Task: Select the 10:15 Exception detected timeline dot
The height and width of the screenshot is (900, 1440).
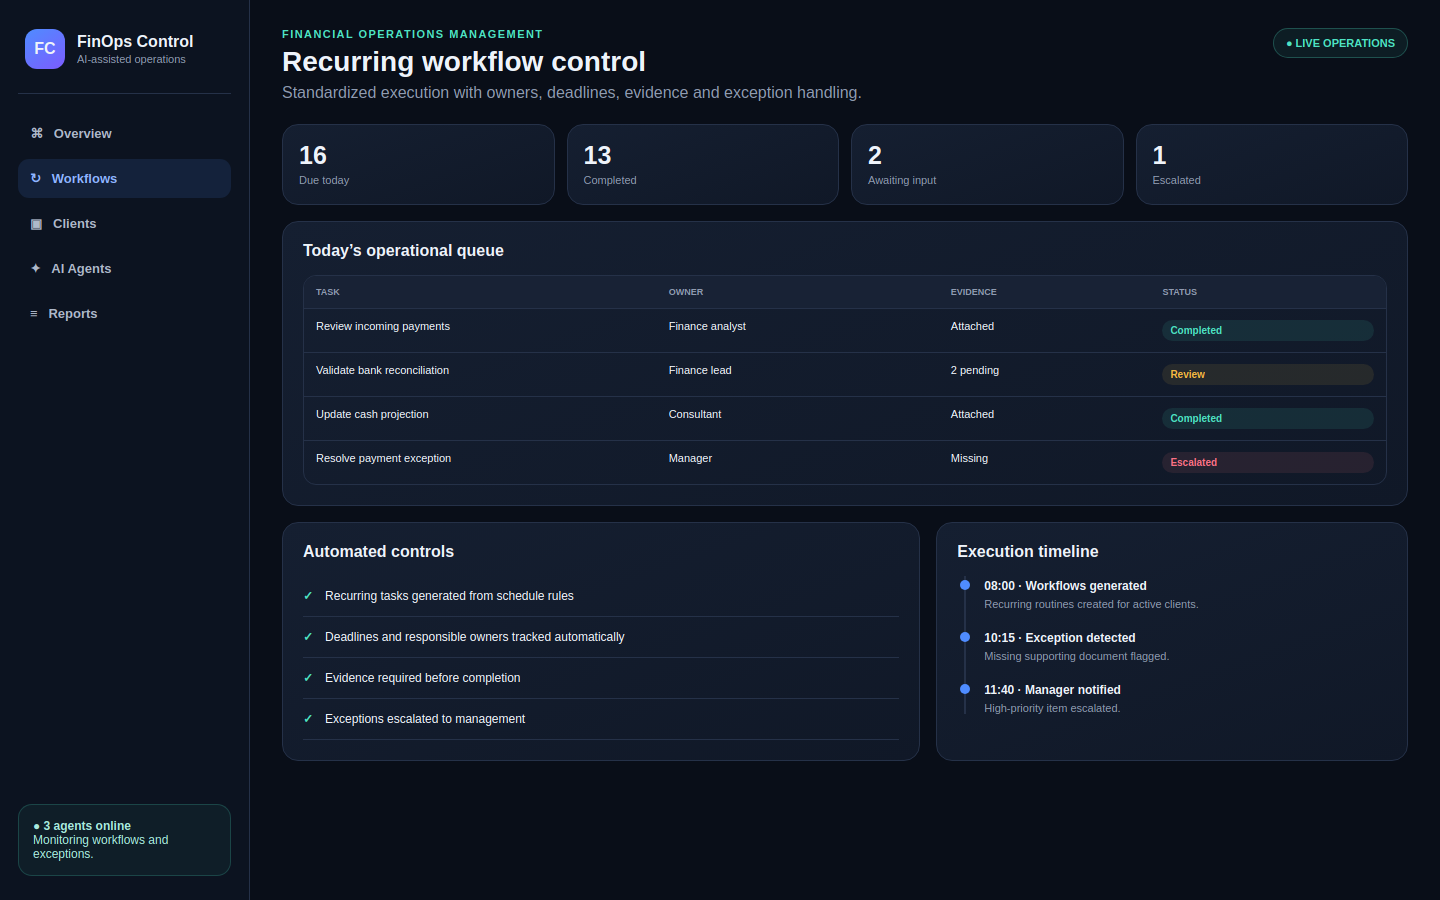Action: (965, 637)
